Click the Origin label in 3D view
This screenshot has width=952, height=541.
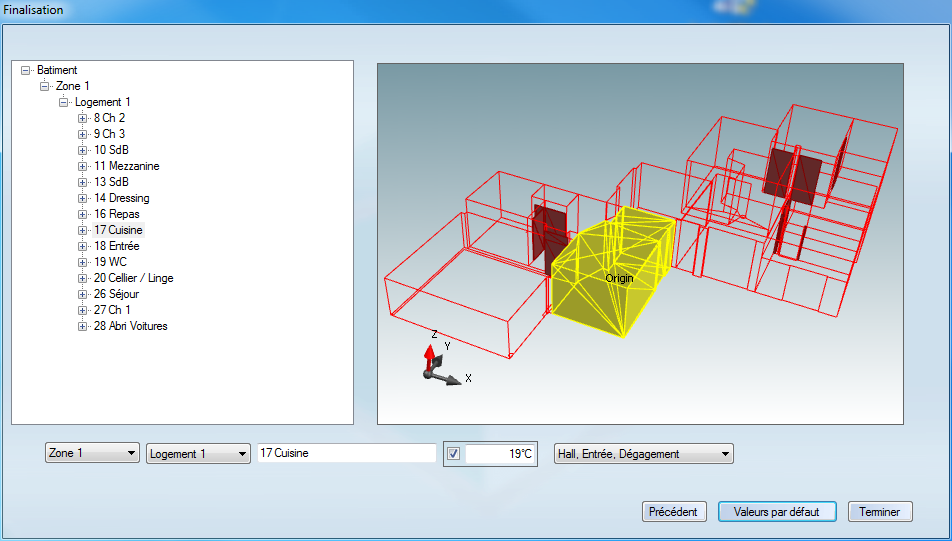click(619, 279)
